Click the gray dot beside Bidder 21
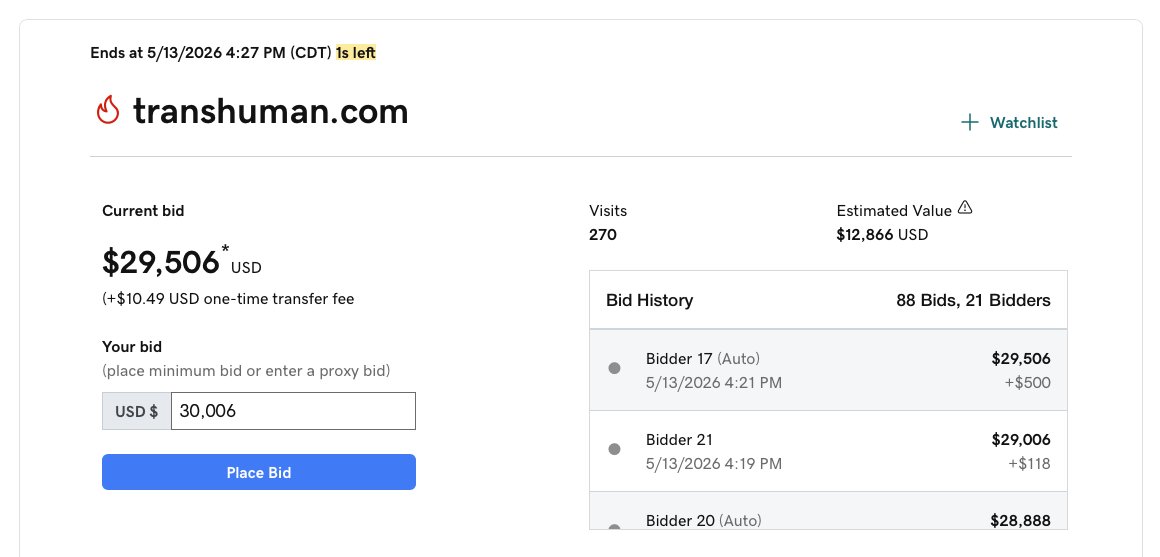This screenshot has height=557, width=1160. [x=614, y=449]
